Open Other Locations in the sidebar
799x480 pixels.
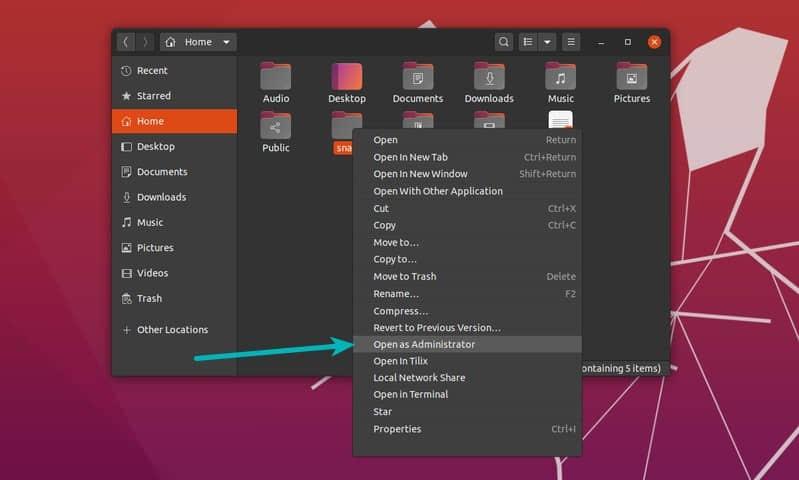[x=172, y=330]
